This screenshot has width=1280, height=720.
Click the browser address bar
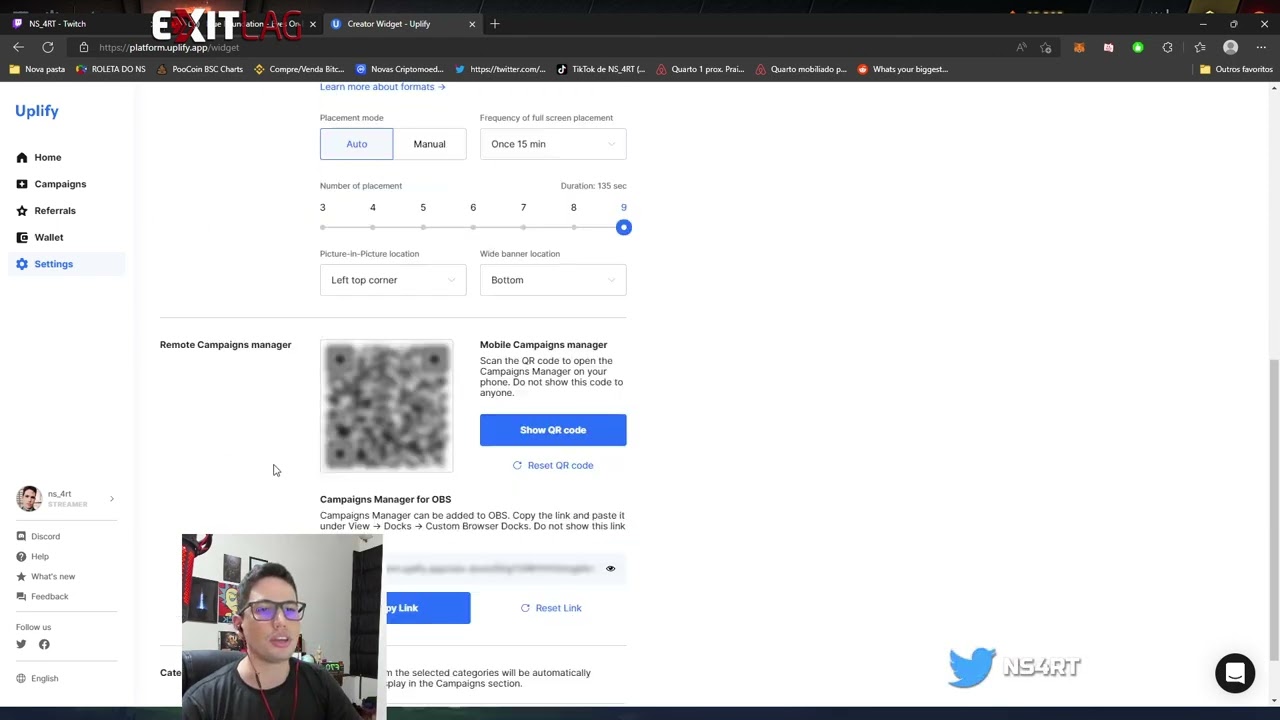[540, 47]
